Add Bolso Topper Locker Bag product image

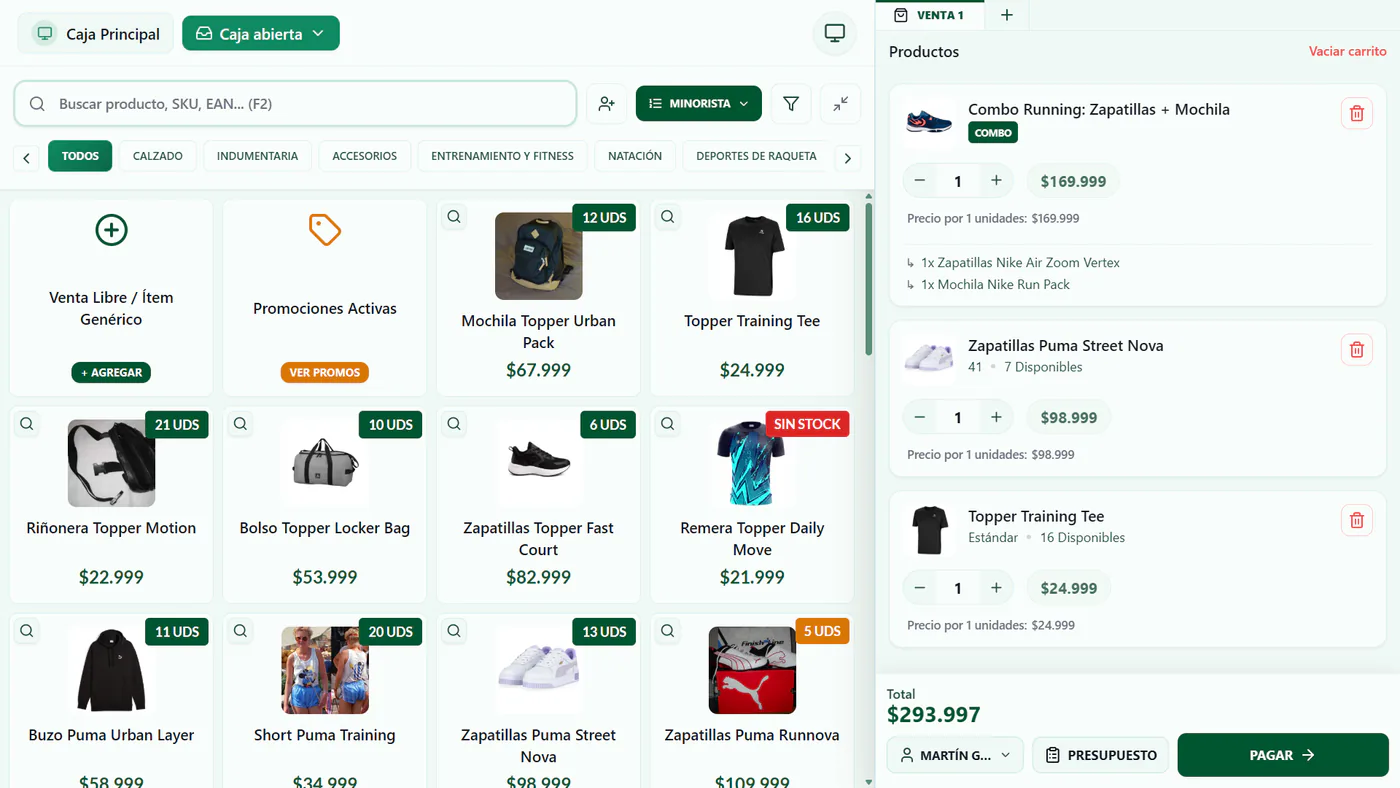coord(325,463)
